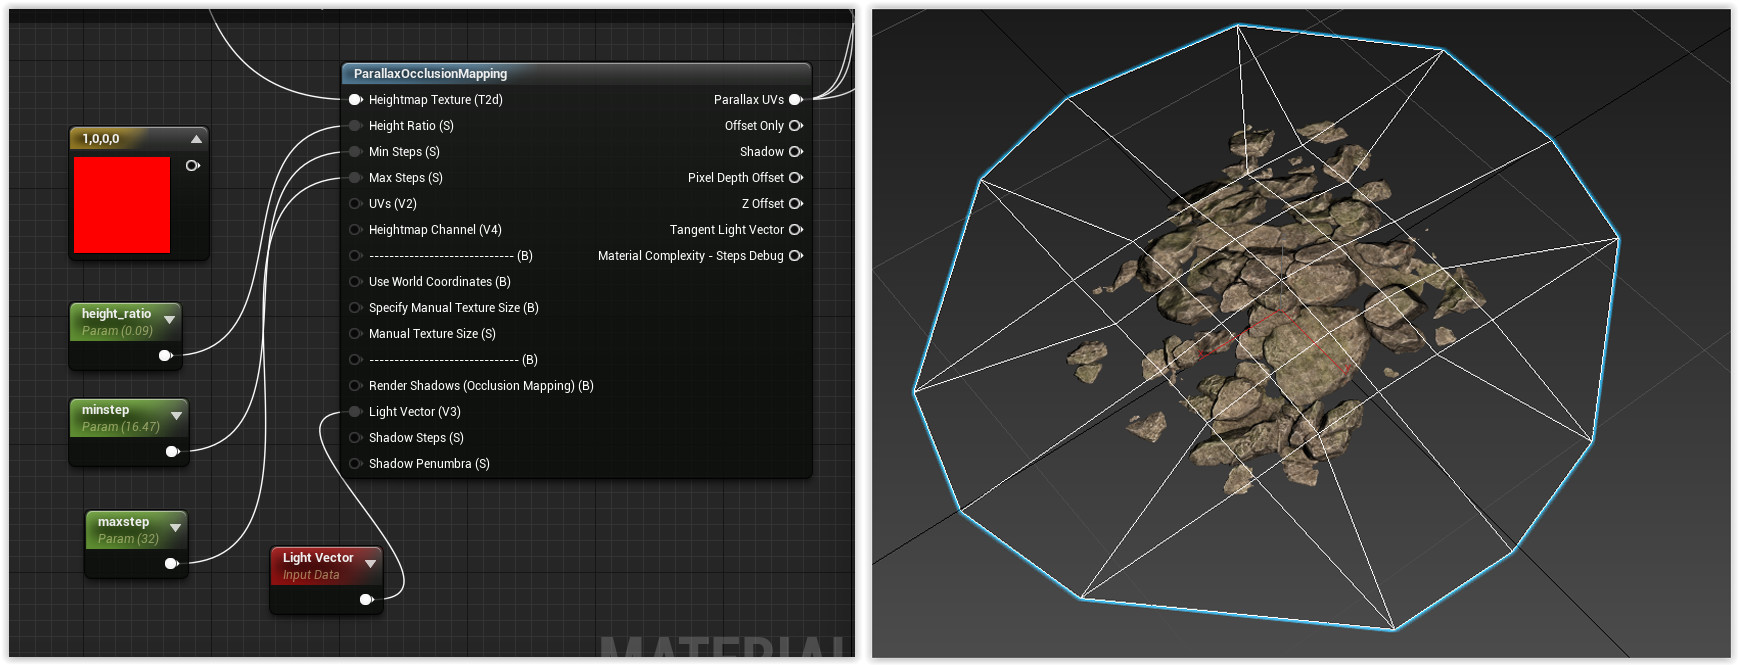Click the Specify Manual Texture Size pin
Screen dimensions: 1739x665
[x=355, y=308]
